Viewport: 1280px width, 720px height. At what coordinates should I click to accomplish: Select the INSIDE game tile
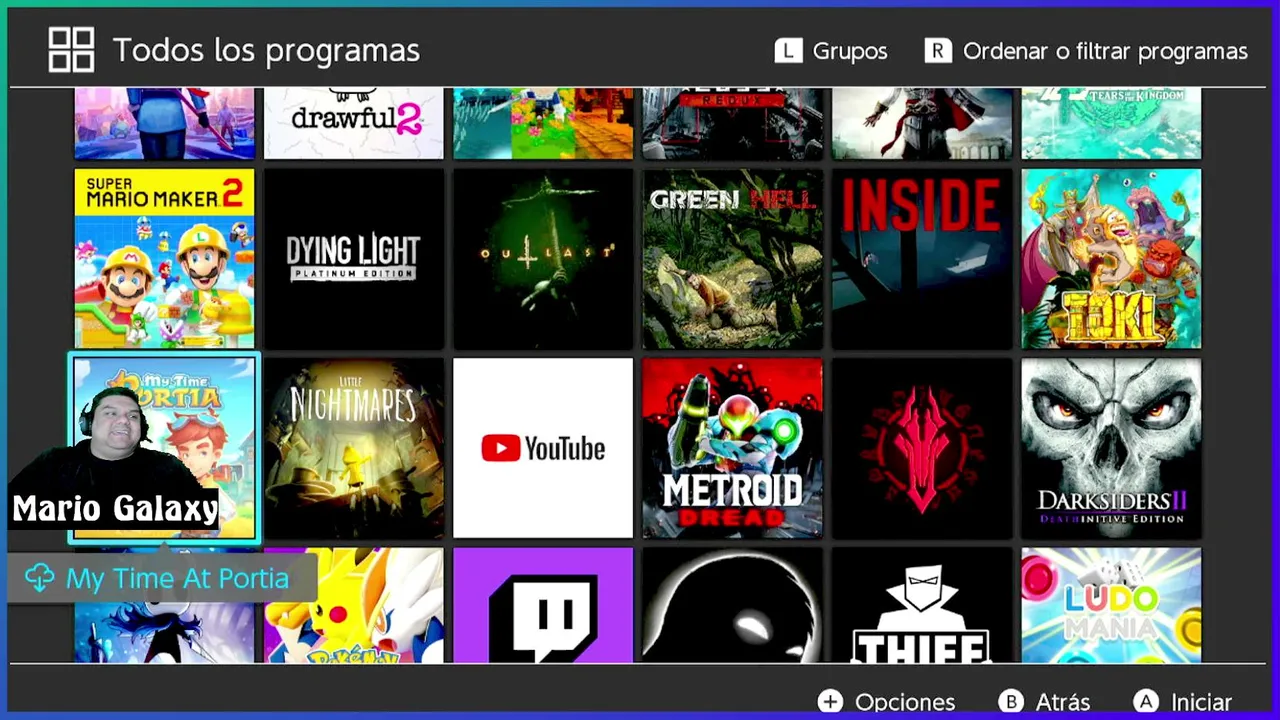pos(922,258)
